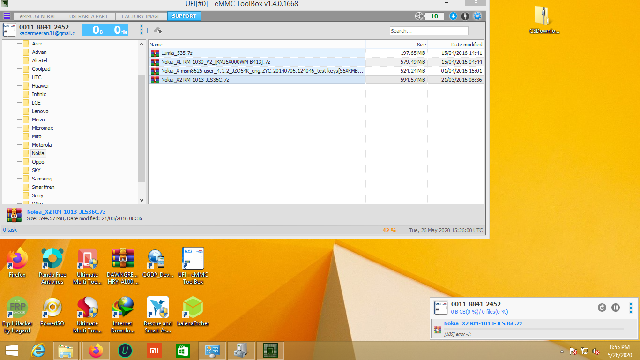Click the file name link in download popup
This screenshot has height=360, width=640.
click(x=483, y=323)
